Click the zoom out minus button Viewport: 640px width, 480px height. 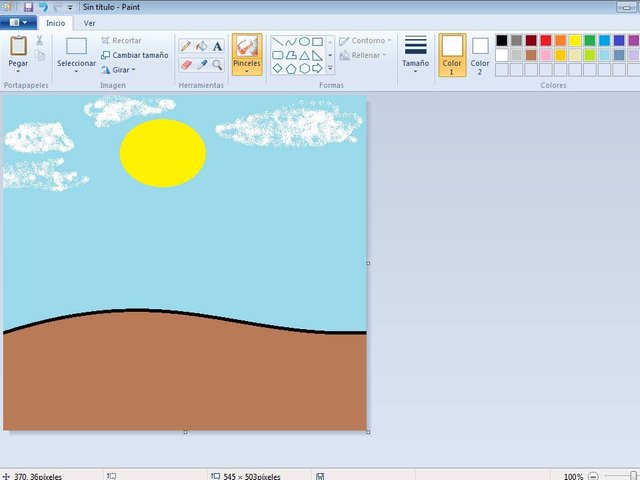click(593, 476)
